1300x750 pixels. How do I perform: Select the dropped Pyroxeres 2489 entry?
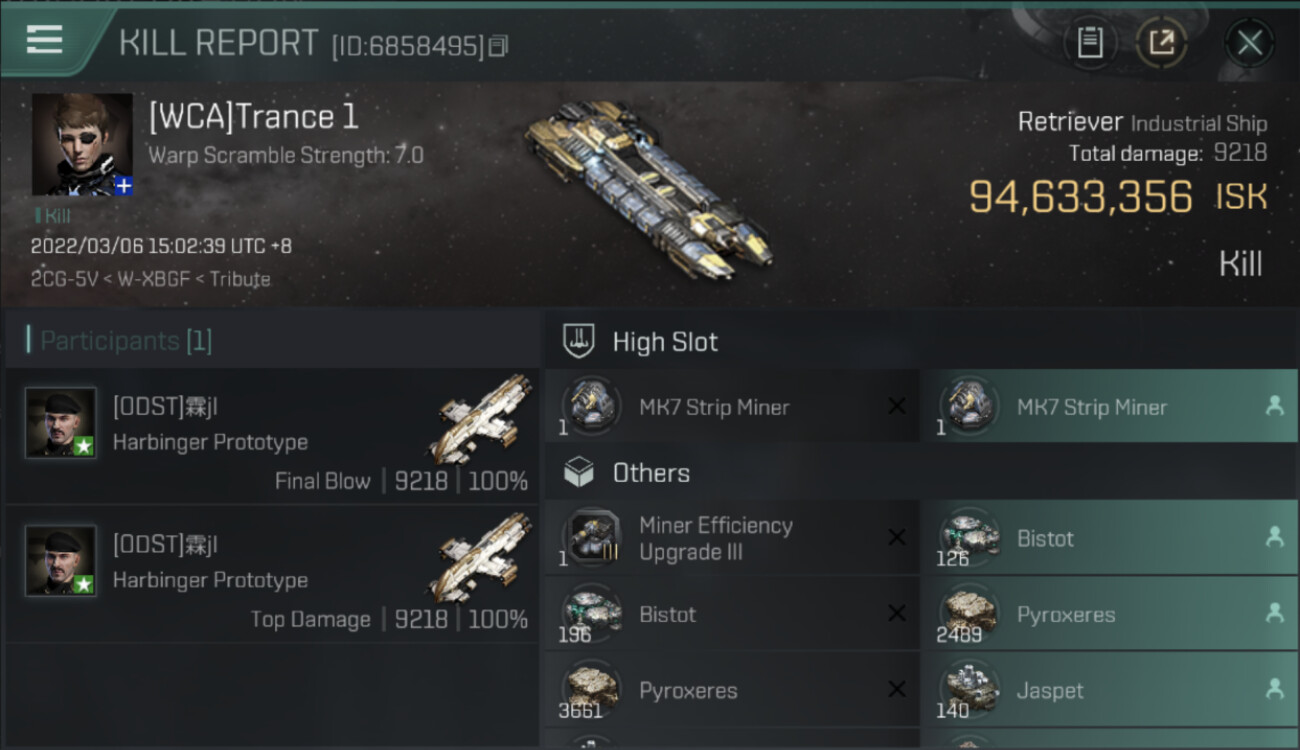pos(1108,614)
